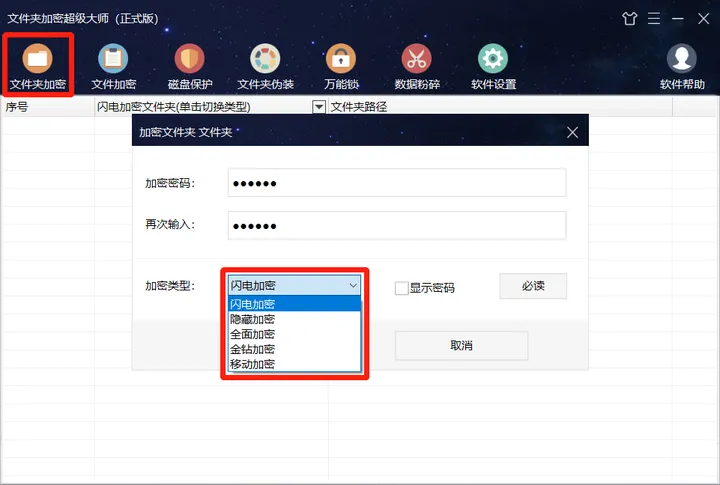Viewport: 720px width, 485px height.
Task: Click the 闪电加密文件夹 column header
Action: click(x=203, y=107)
